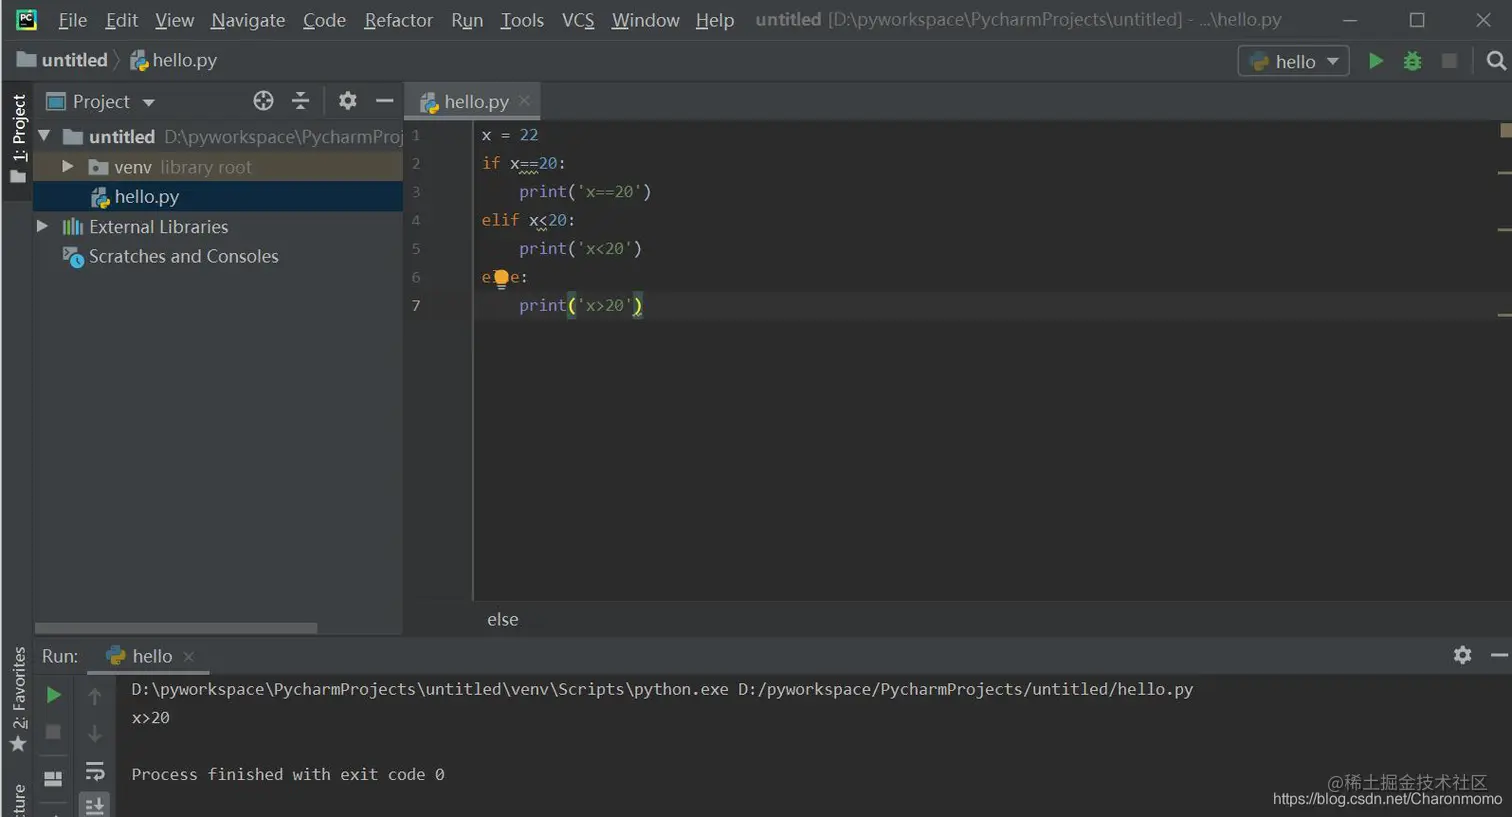Select hello.py in the project tree
Screen dimensions: 1512x817
pyautogui.click(x=218, y=196)
